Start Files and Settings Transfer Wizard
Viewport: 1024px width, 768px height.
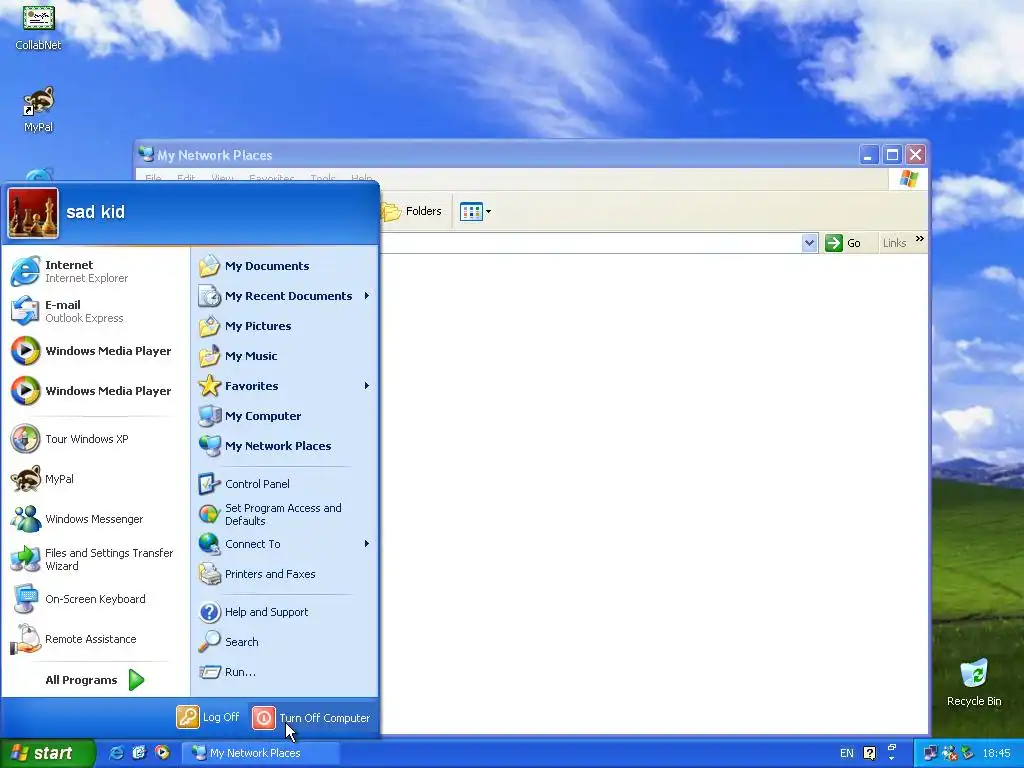pos(95,559)
